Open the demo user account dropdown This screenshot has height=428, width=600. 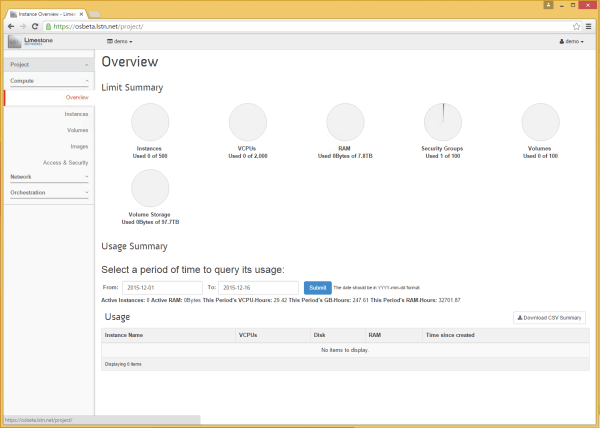572,41
